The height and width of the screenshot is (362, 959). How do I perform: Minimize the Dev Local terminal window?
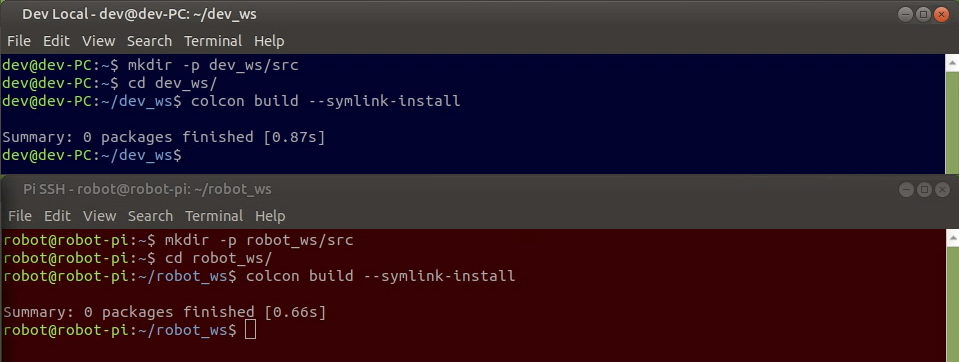coord(906,15)
